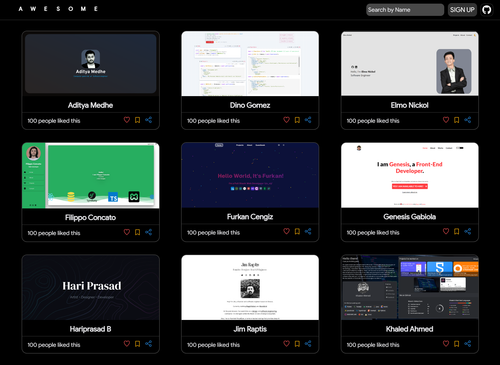The image size is (500, 365).
Task: Click the SIGN UP button
Action: tap(462, 10)
